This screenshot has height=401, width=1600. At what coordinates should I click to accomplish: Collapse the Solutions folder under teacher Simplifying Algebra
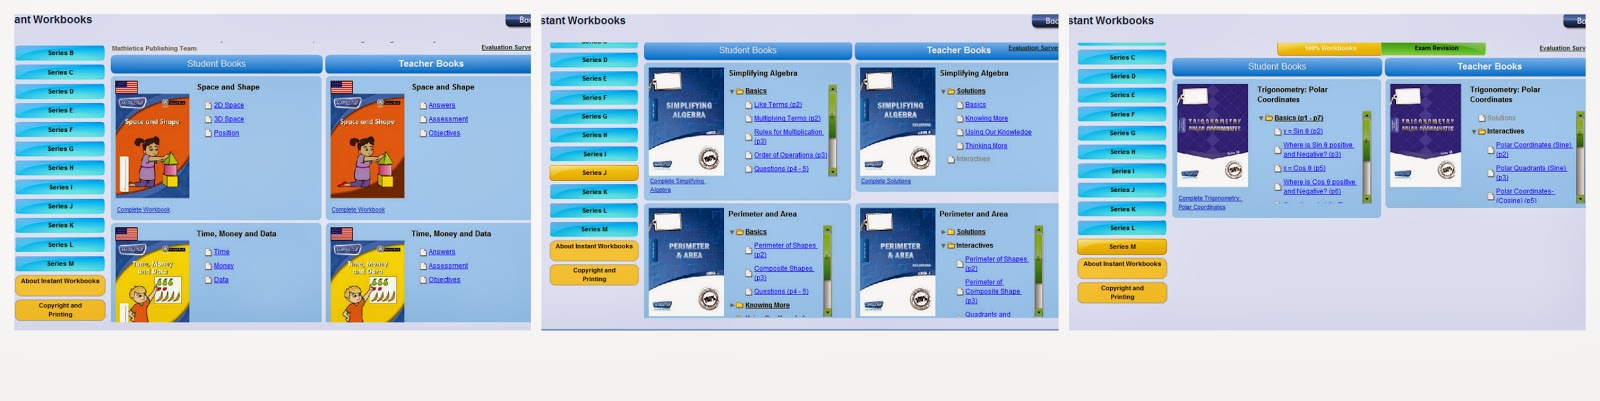click(943, 91)
